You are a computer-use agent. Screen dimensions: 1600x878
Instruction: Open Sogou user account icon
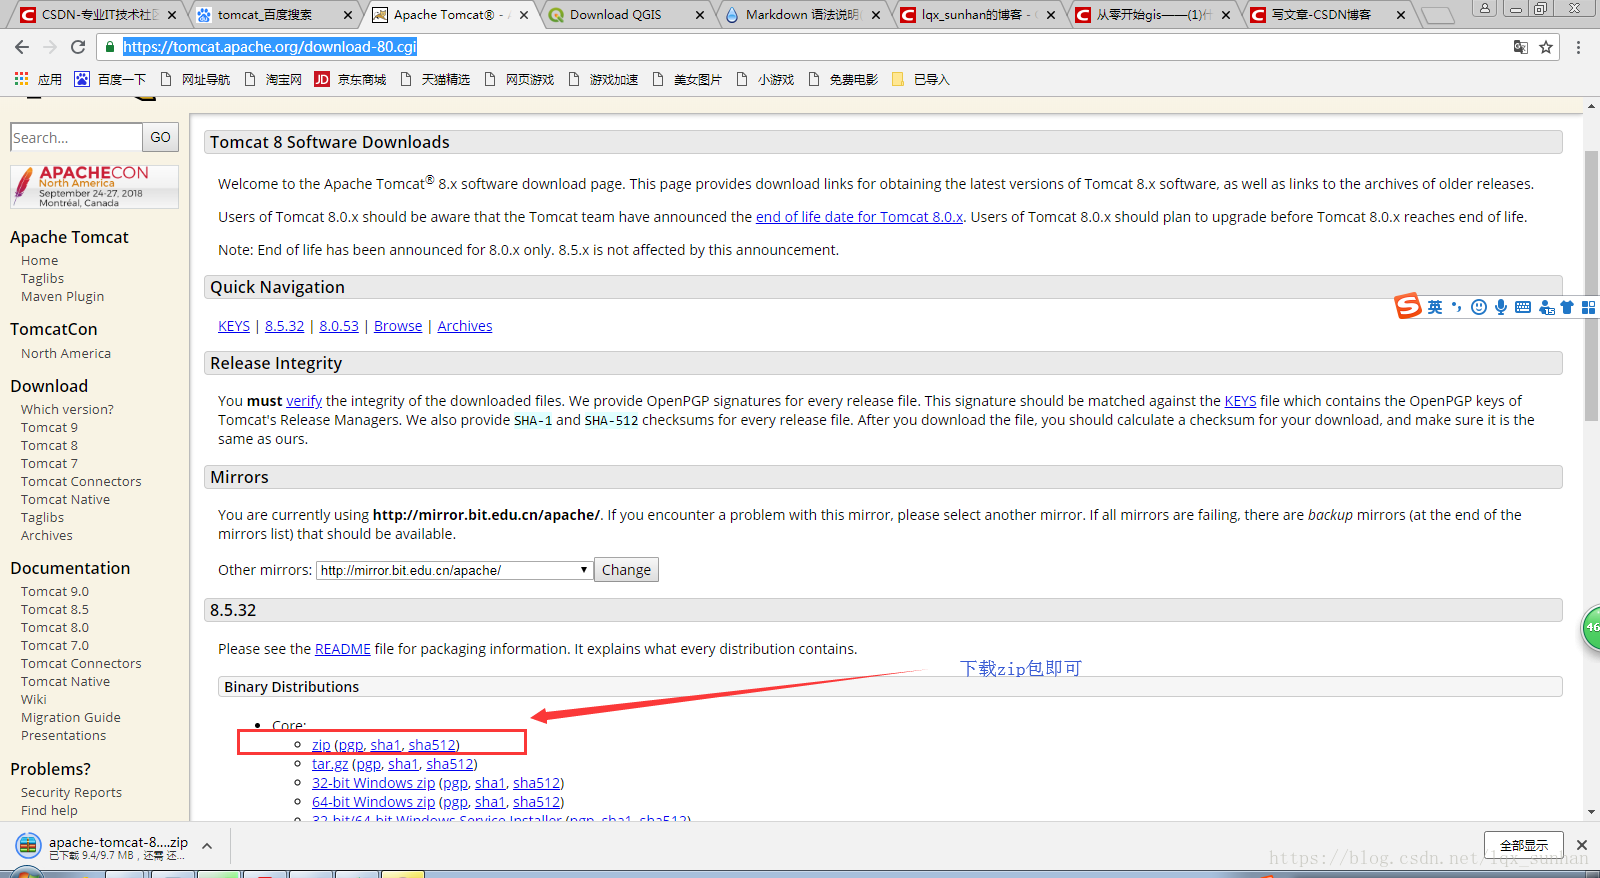click(x=1547, y=307)
